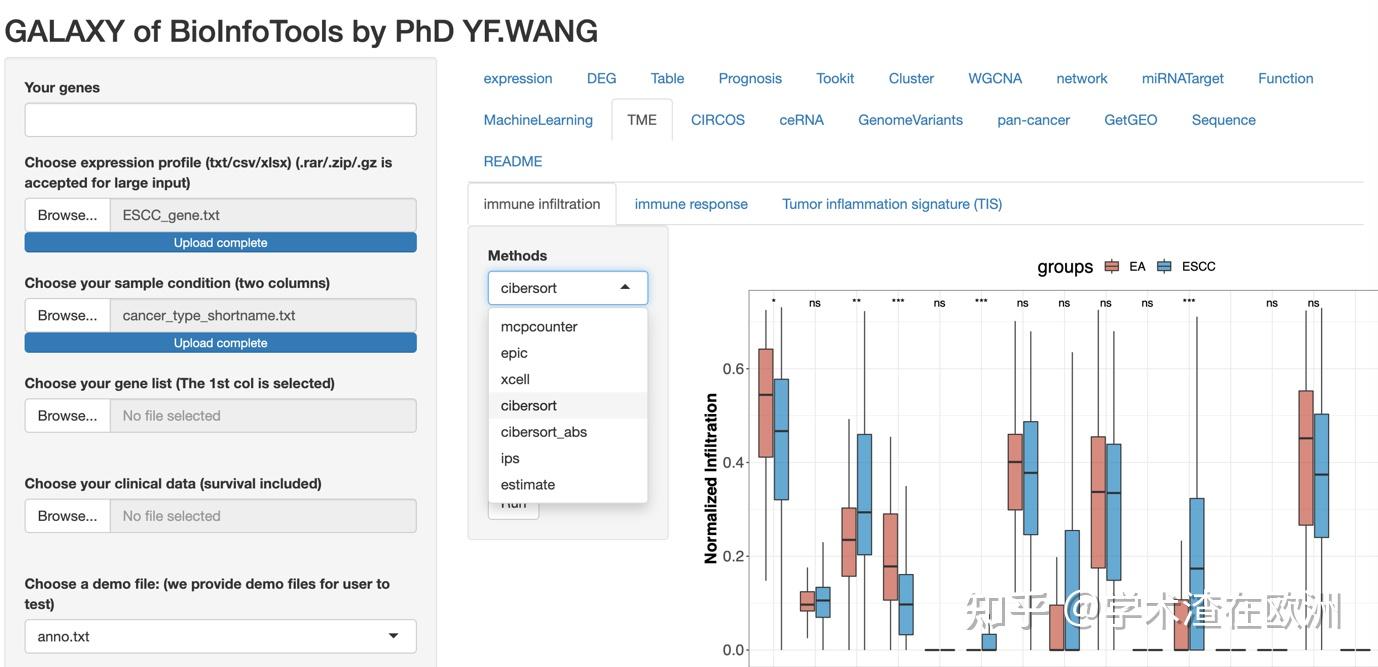Image resolution: width=1378 pixels, height=667 pixels.
Task: Open the README tab
Action: (513, 161)
